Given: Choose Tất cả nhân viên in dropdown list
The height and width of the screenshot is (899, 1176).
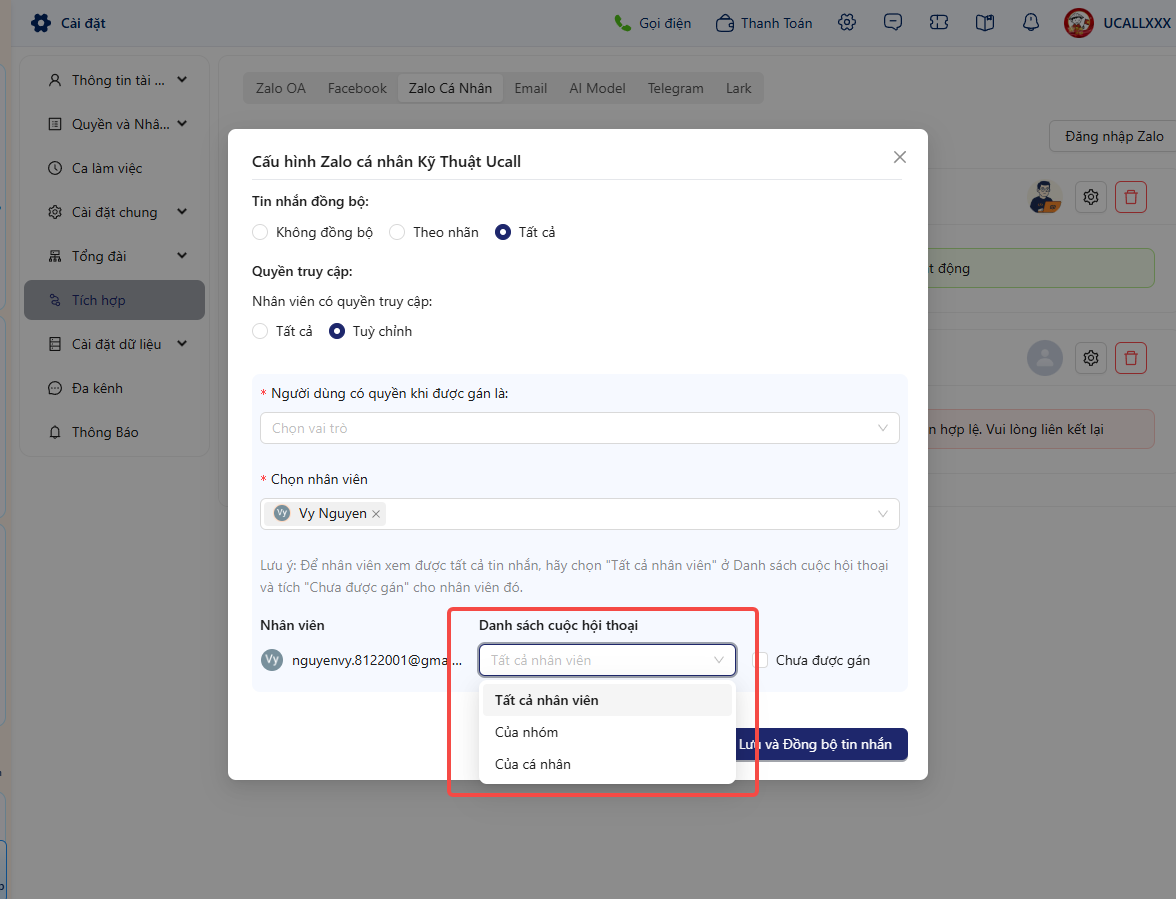Looking at the screenshot, I should pos(607,700).
